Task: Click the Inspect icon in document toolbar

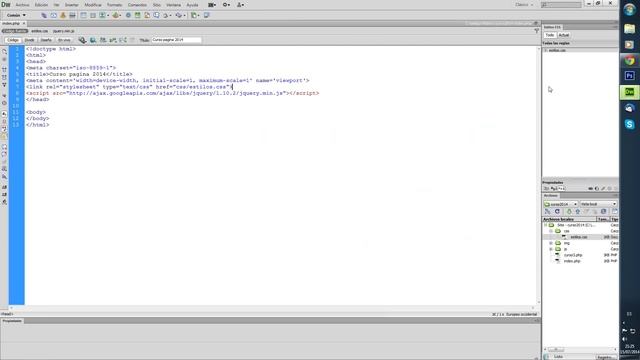Action: click(82, 40)
